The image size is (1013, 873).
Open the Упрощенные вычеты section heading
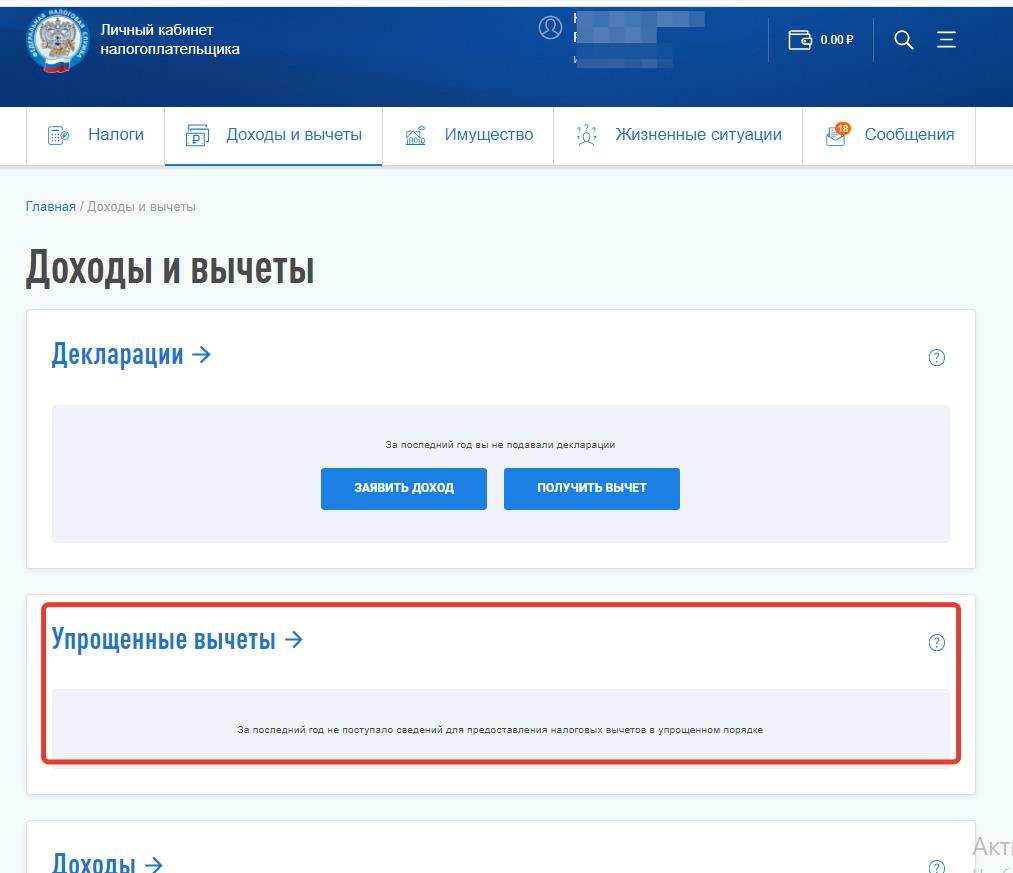[177, 639]
